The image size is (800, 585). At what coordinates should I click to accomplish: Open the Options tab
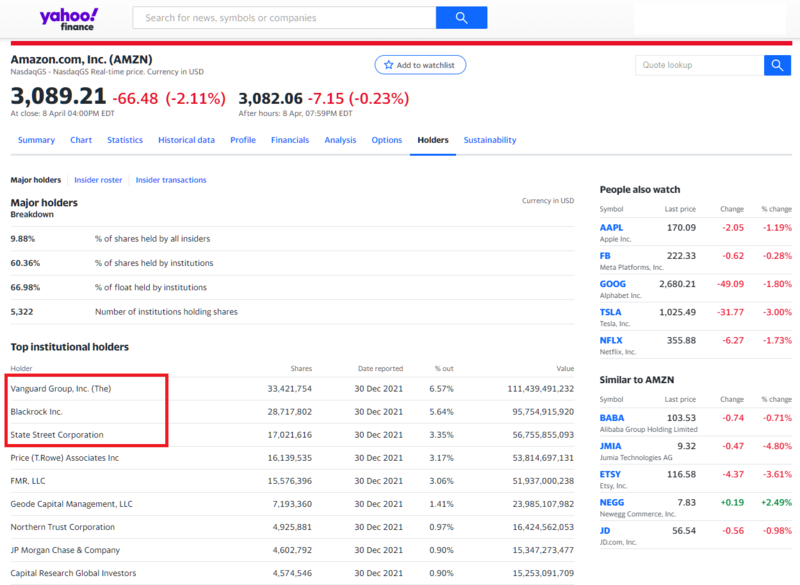coord(387,140)
